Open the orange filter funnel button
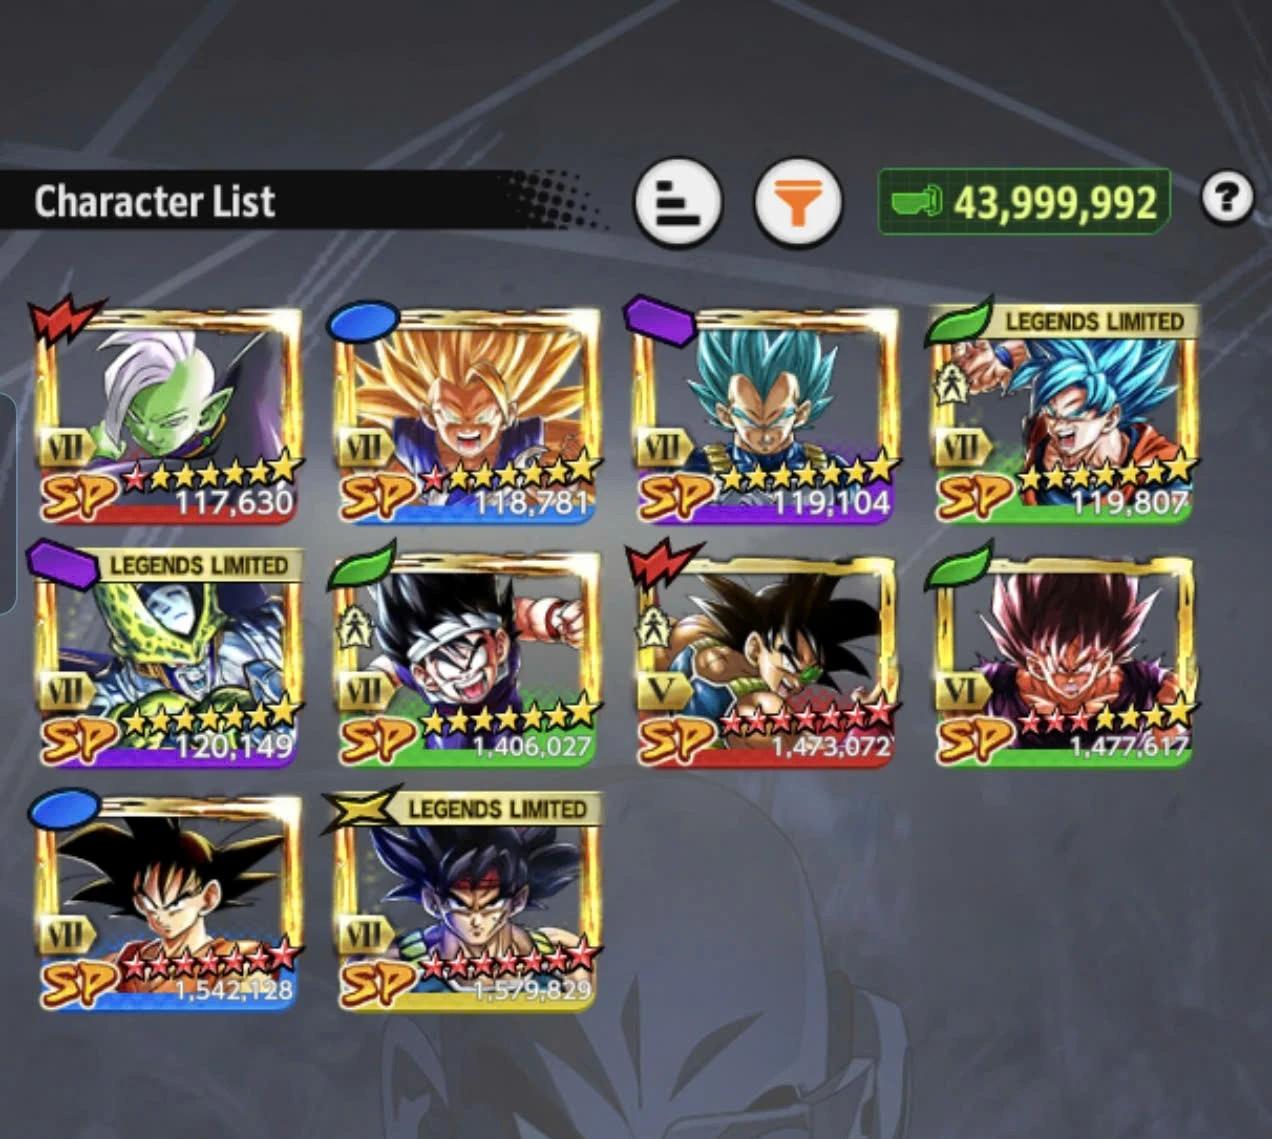The width and height of the screenshot is (1272, 1139). click(x=797, y=203)
